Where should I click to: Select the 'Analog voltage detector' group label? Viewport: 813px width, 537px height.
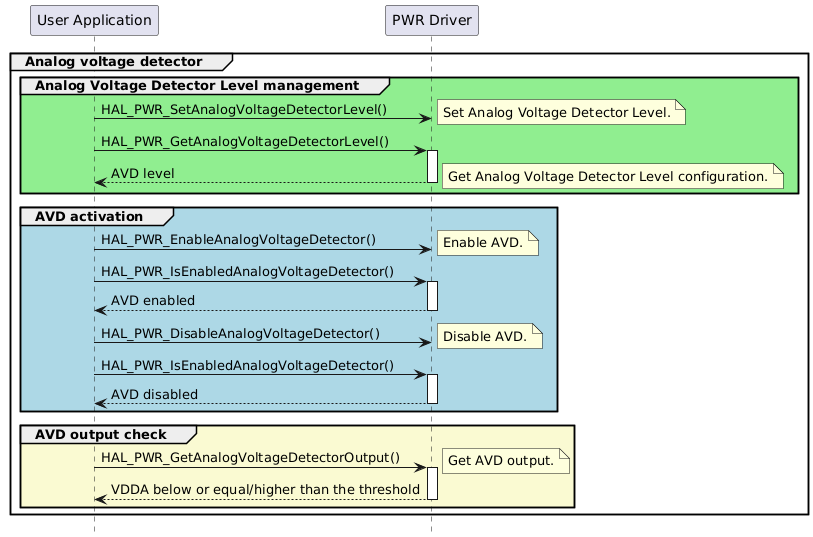point(114,62)
